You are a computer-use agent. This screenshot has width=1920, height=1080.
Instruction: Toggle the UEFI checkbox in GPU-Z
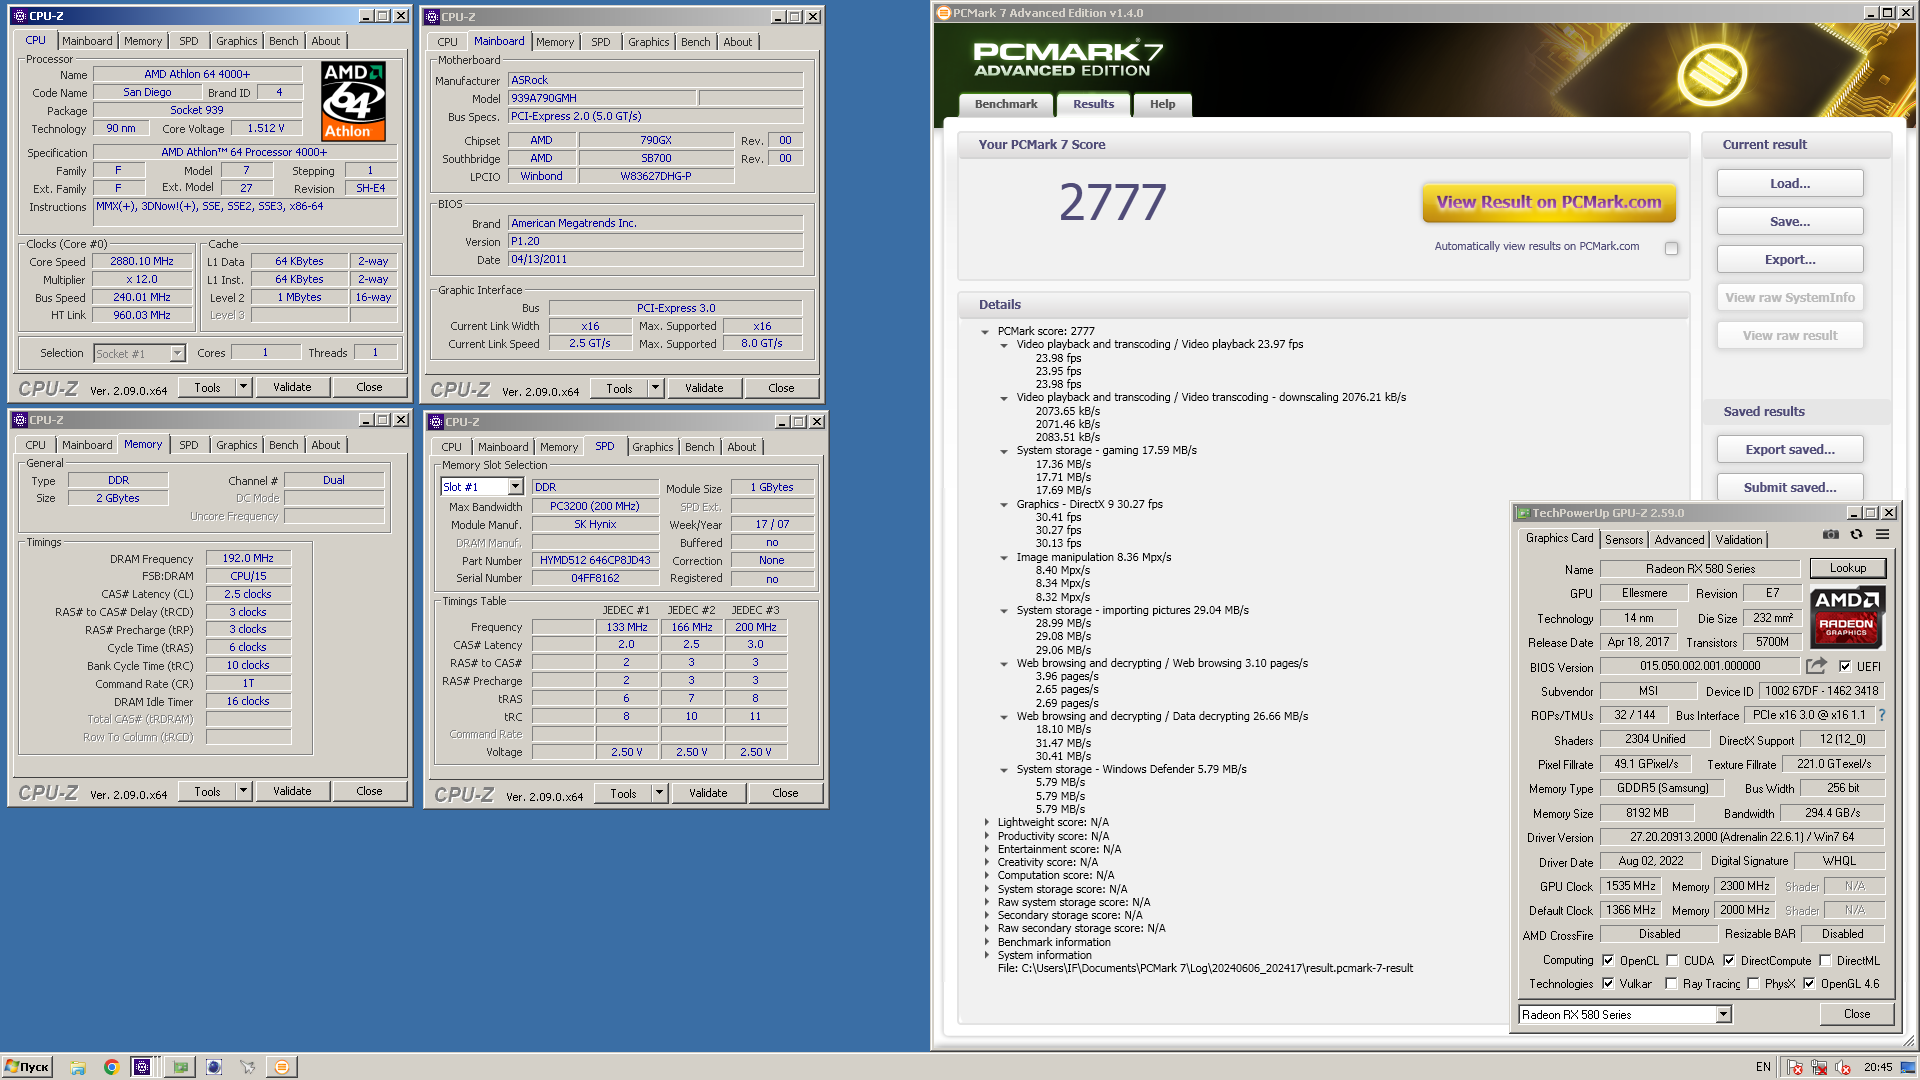click(1845, 667)
